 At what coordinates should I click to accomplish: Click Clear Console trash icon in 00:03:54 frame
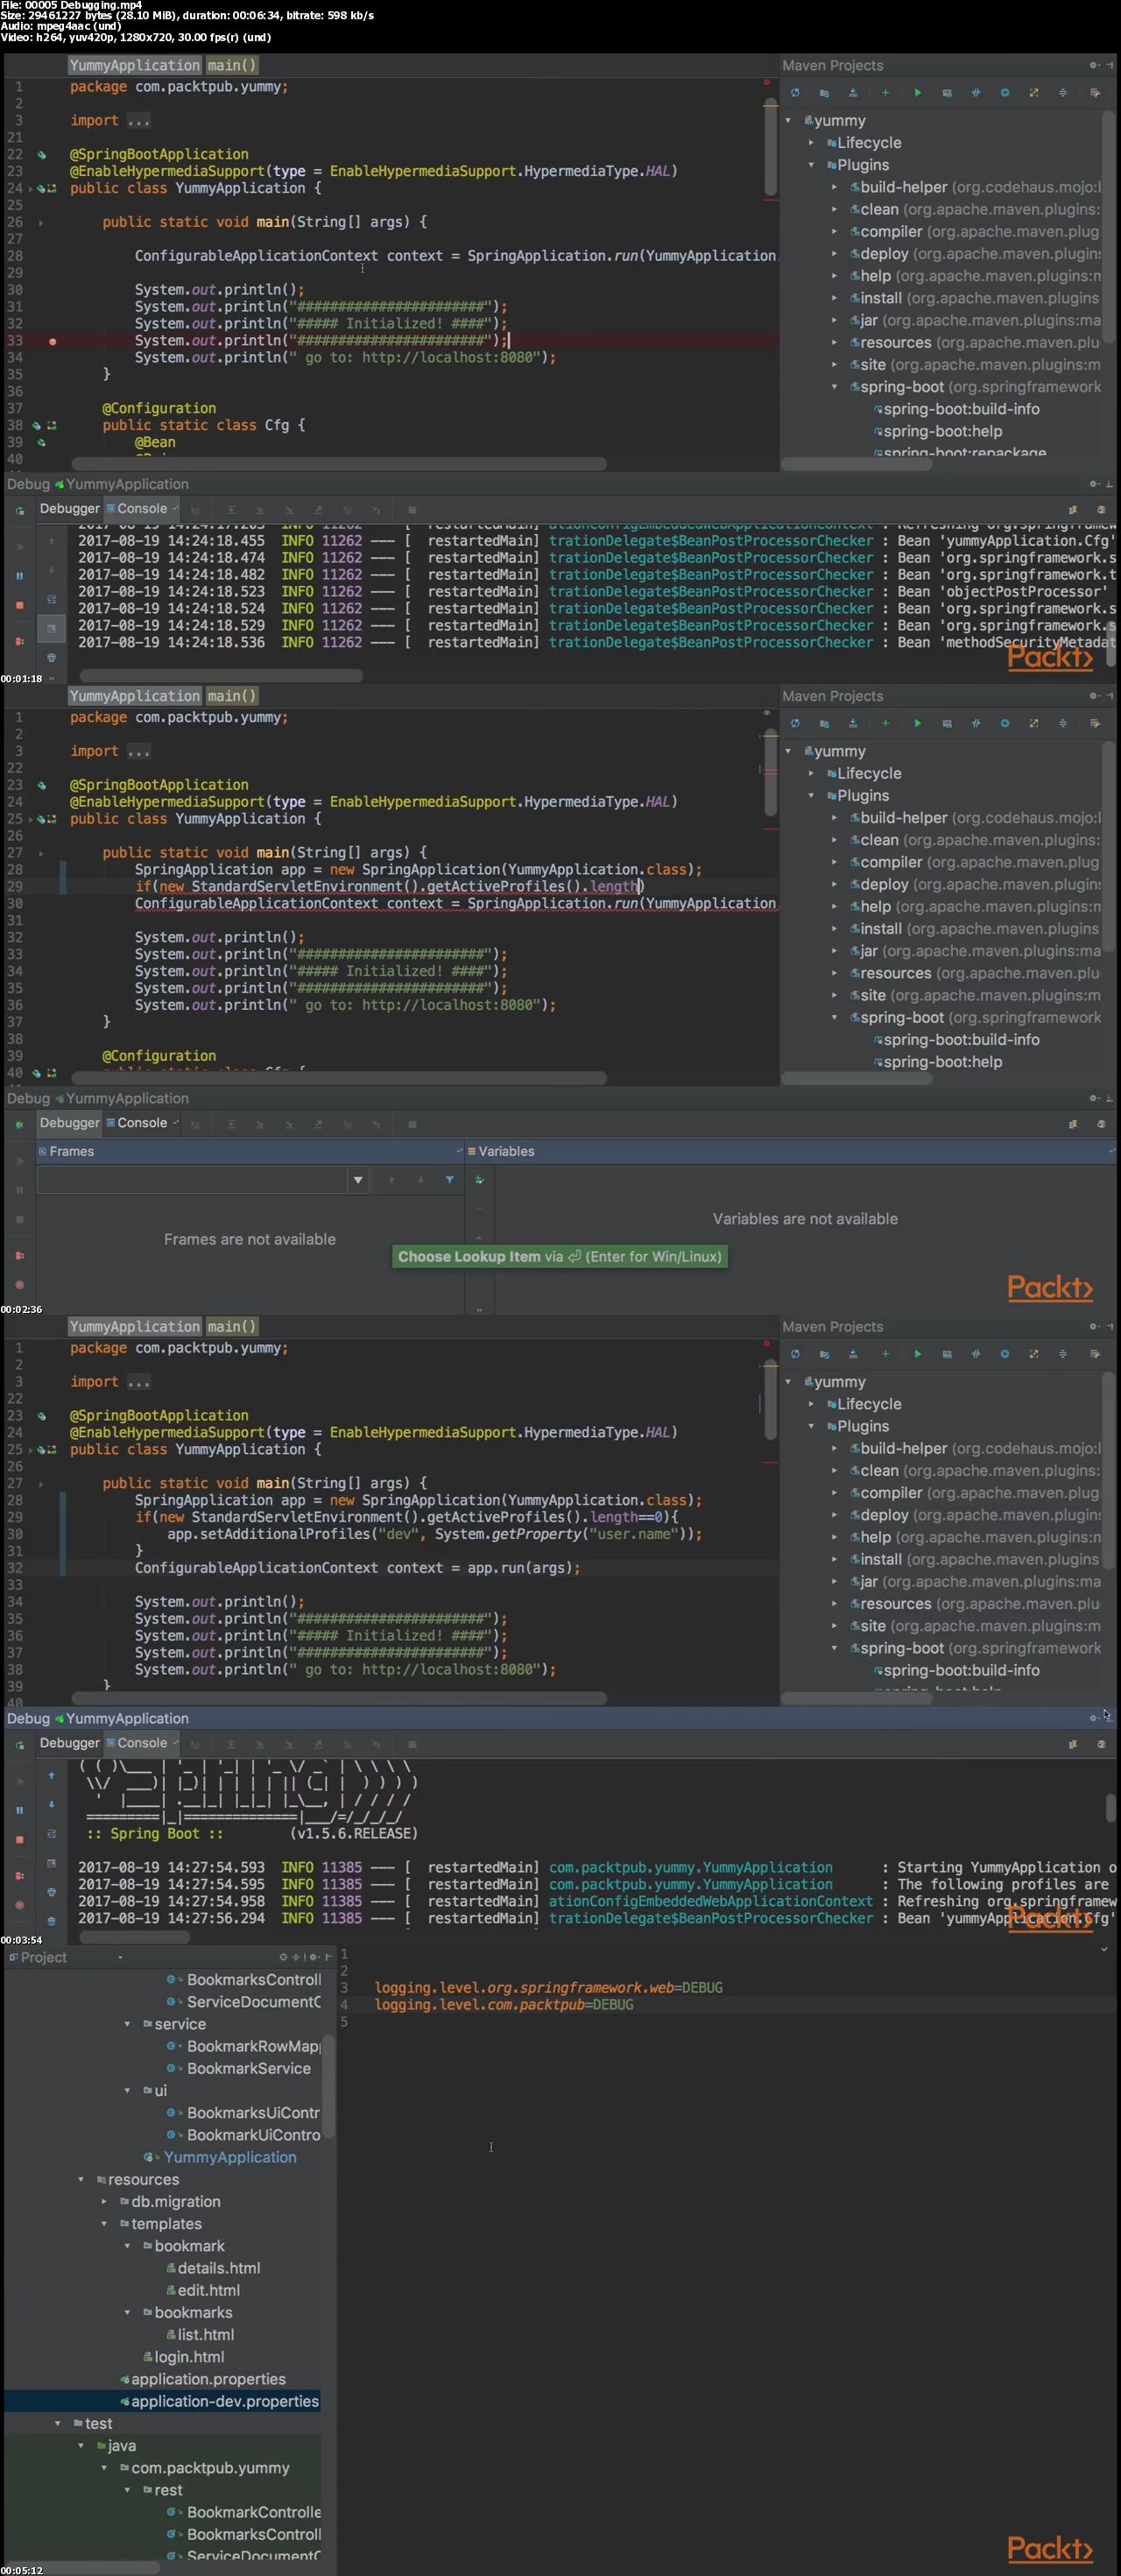(x=52, y=1921)
